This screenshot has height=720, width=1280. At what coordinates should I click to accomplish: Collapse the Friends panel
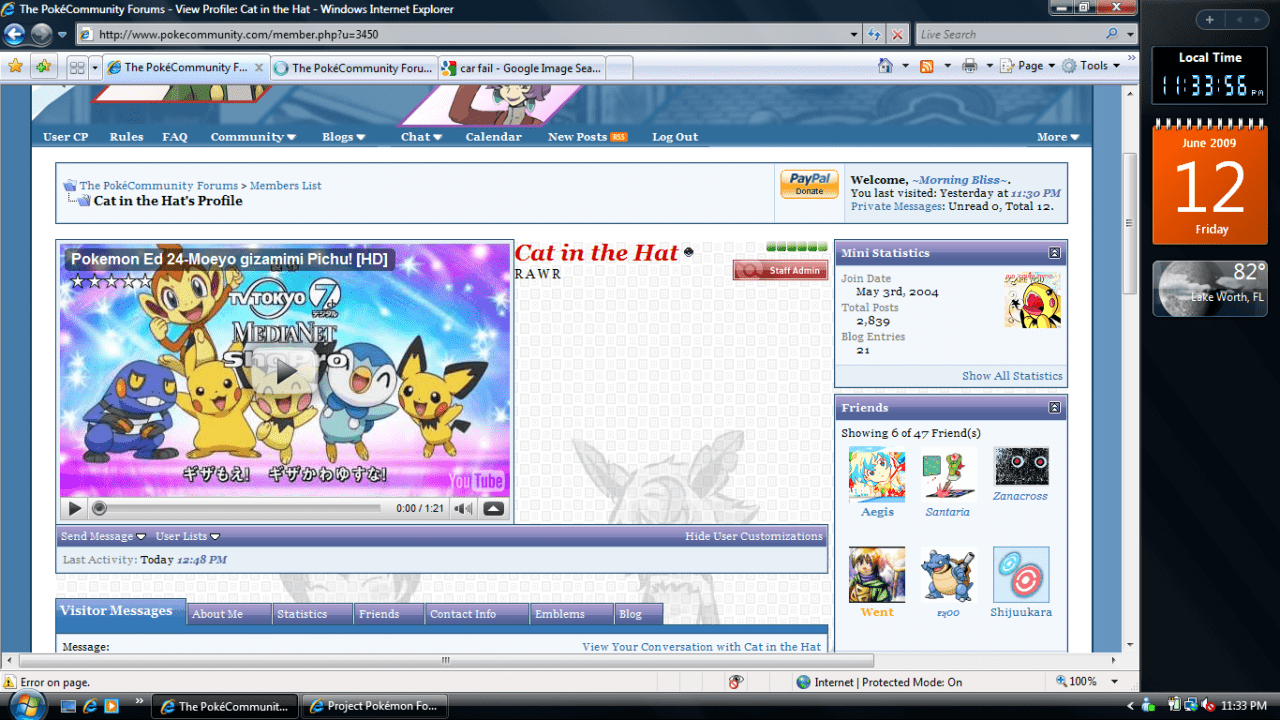pyautogui.click(x=1054, y=407)
